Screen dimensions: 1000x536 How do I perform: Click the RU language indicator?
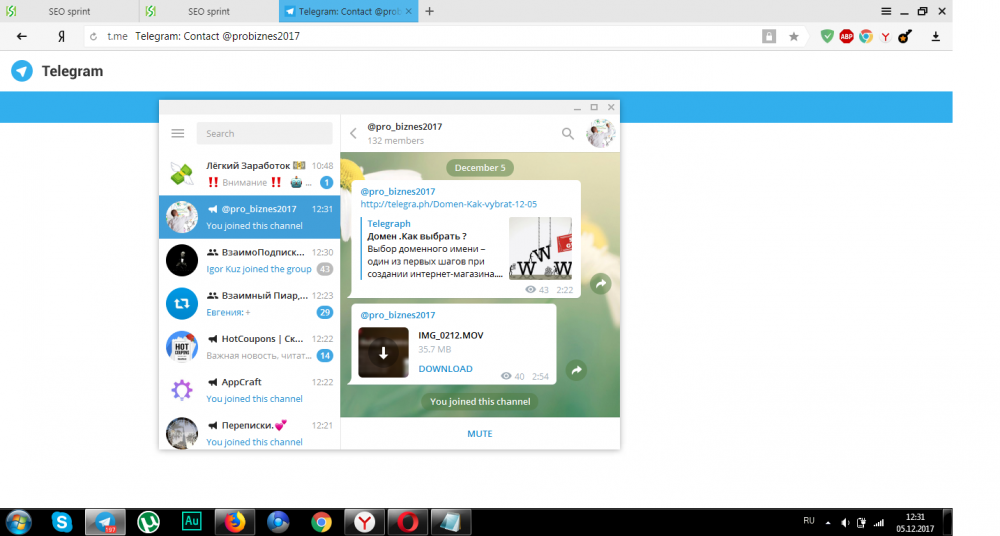[809, 521]
